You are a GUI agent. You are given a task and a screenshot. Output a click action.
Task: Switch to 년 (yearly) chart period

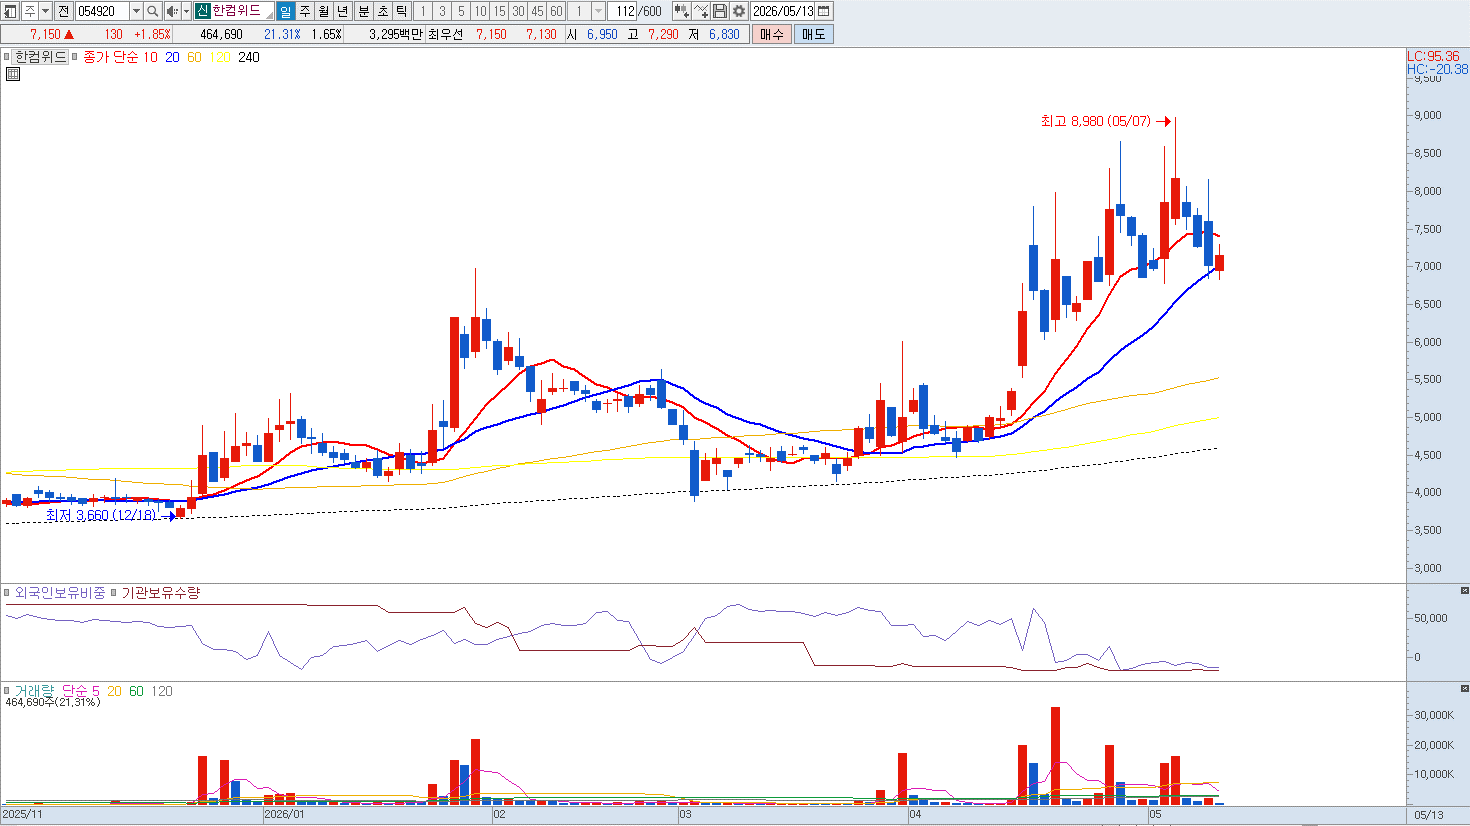click(343, 11)
